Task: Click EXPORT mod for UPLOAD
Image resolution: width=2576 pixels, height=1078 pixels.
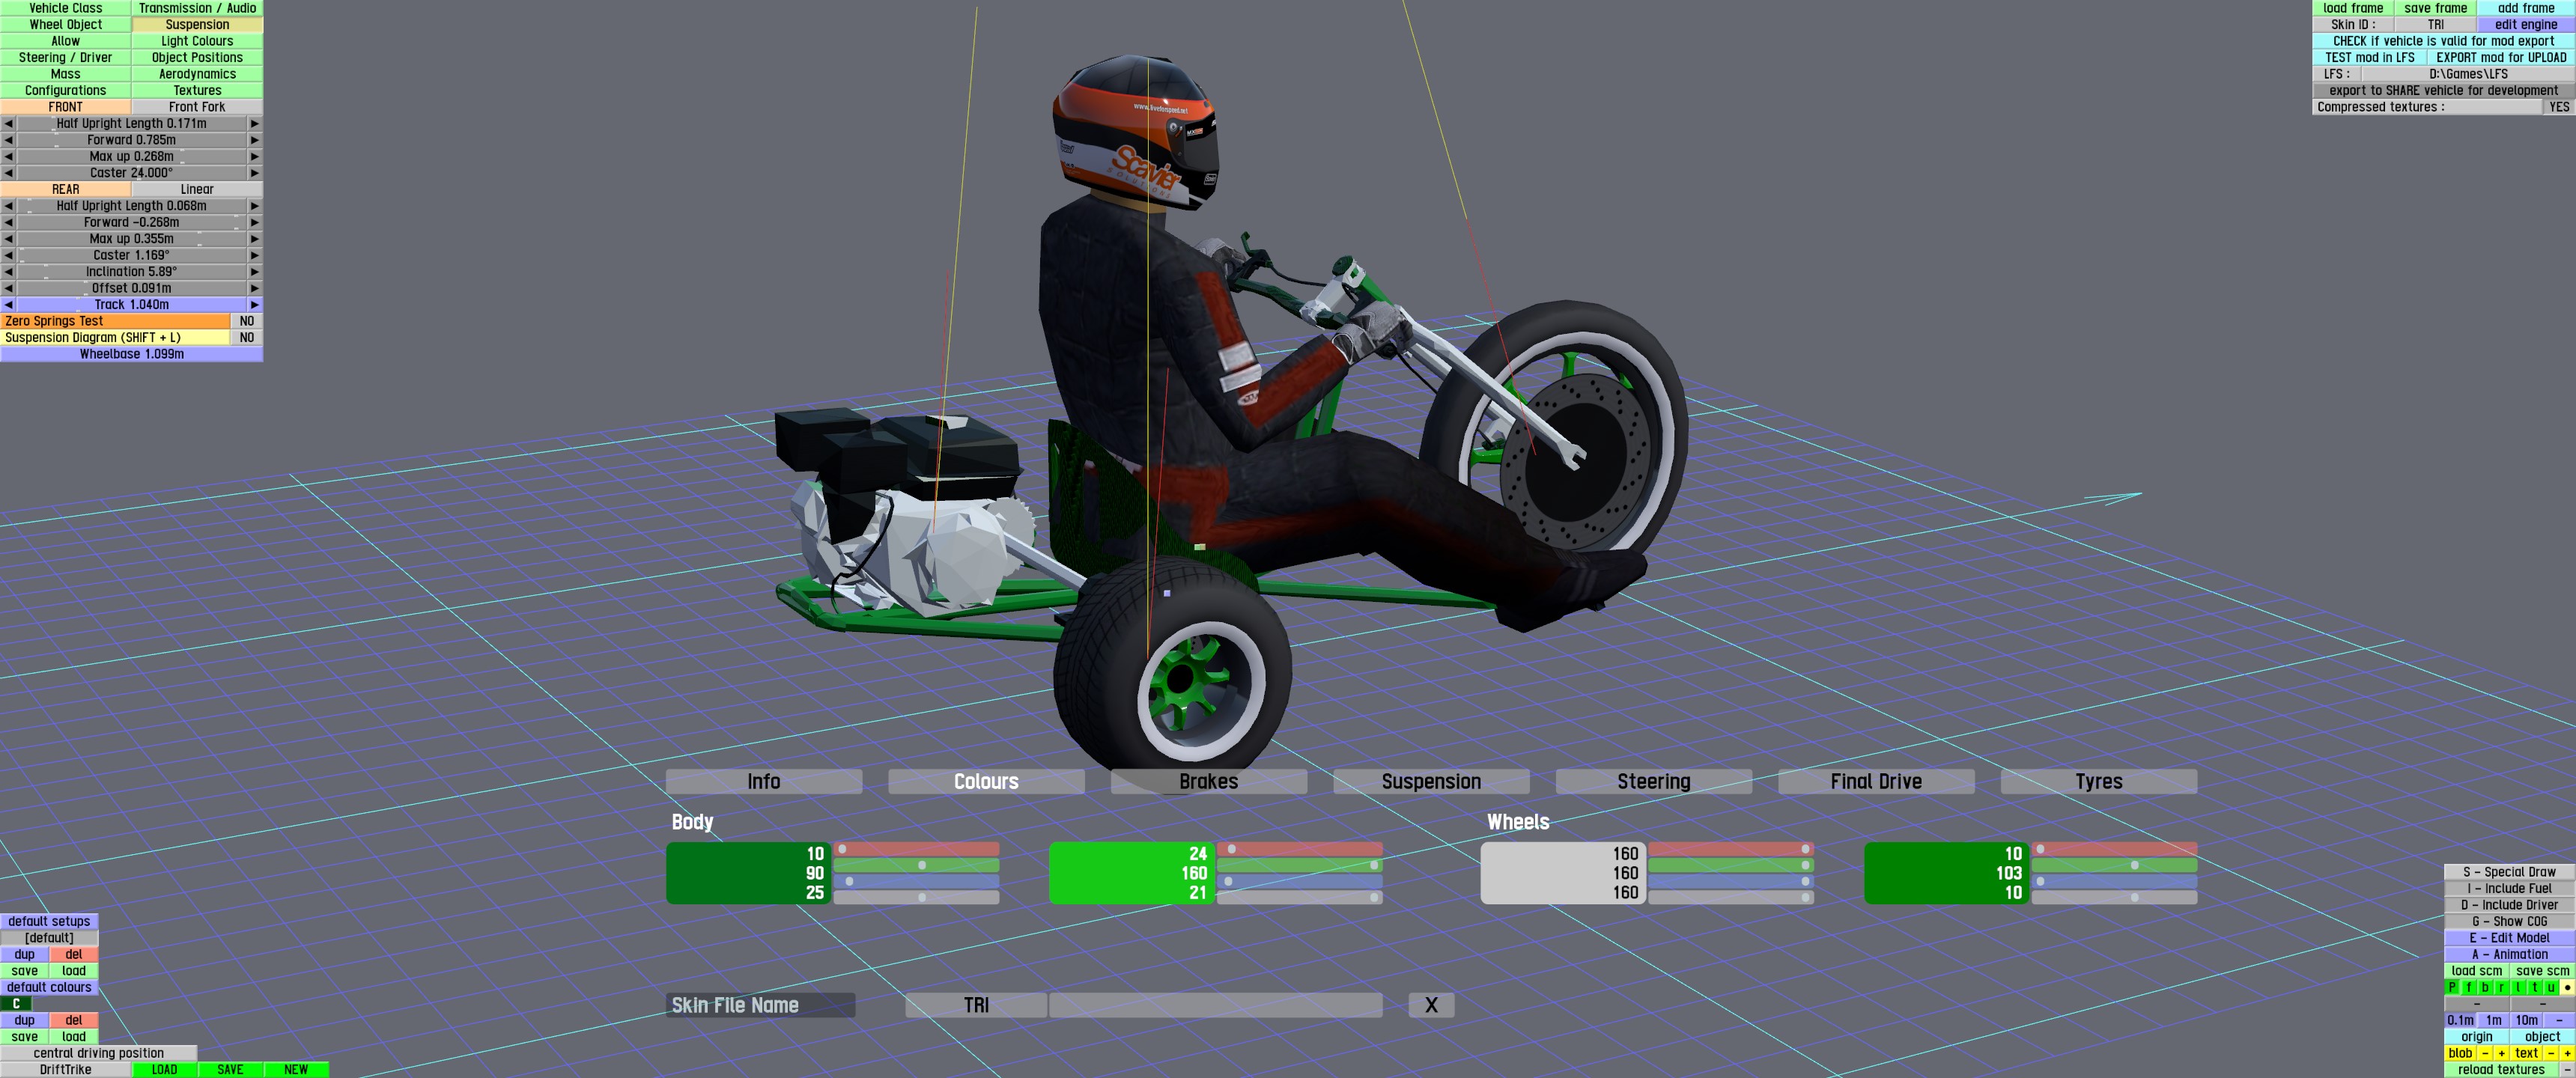Action: click(x=2500, y=58)
